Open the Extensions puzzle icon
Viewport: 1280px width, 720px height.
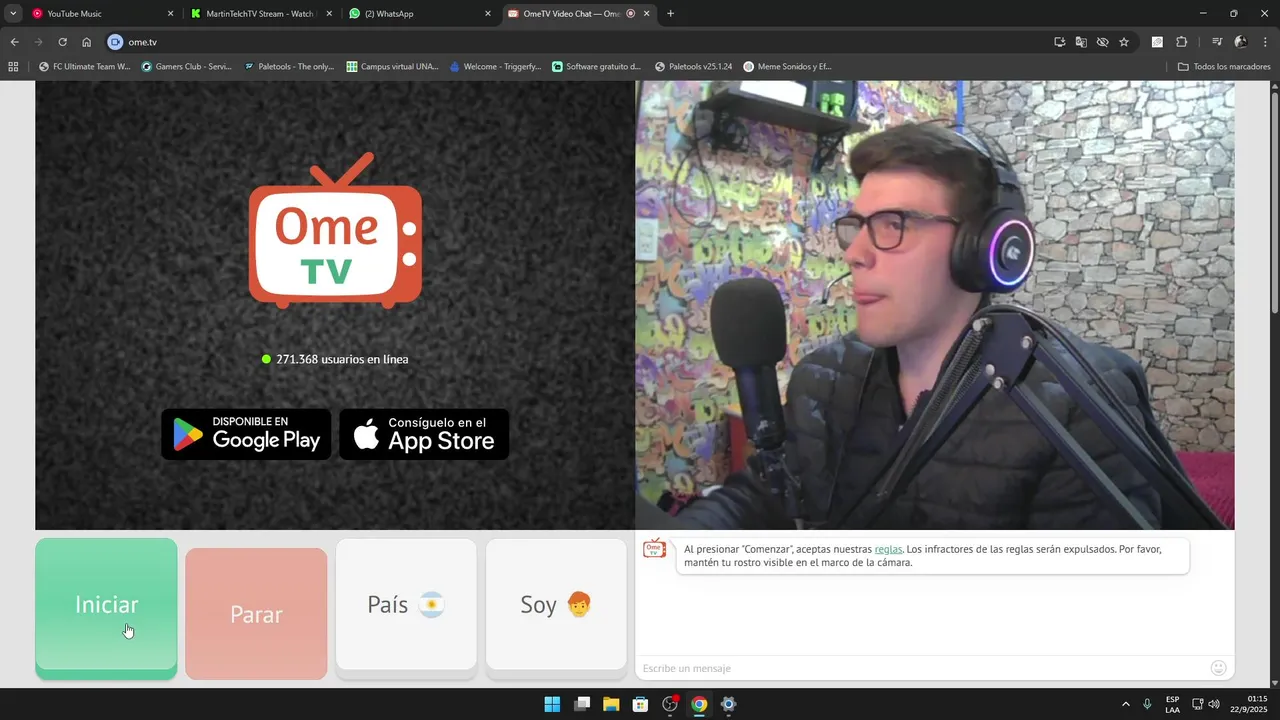1181,42
